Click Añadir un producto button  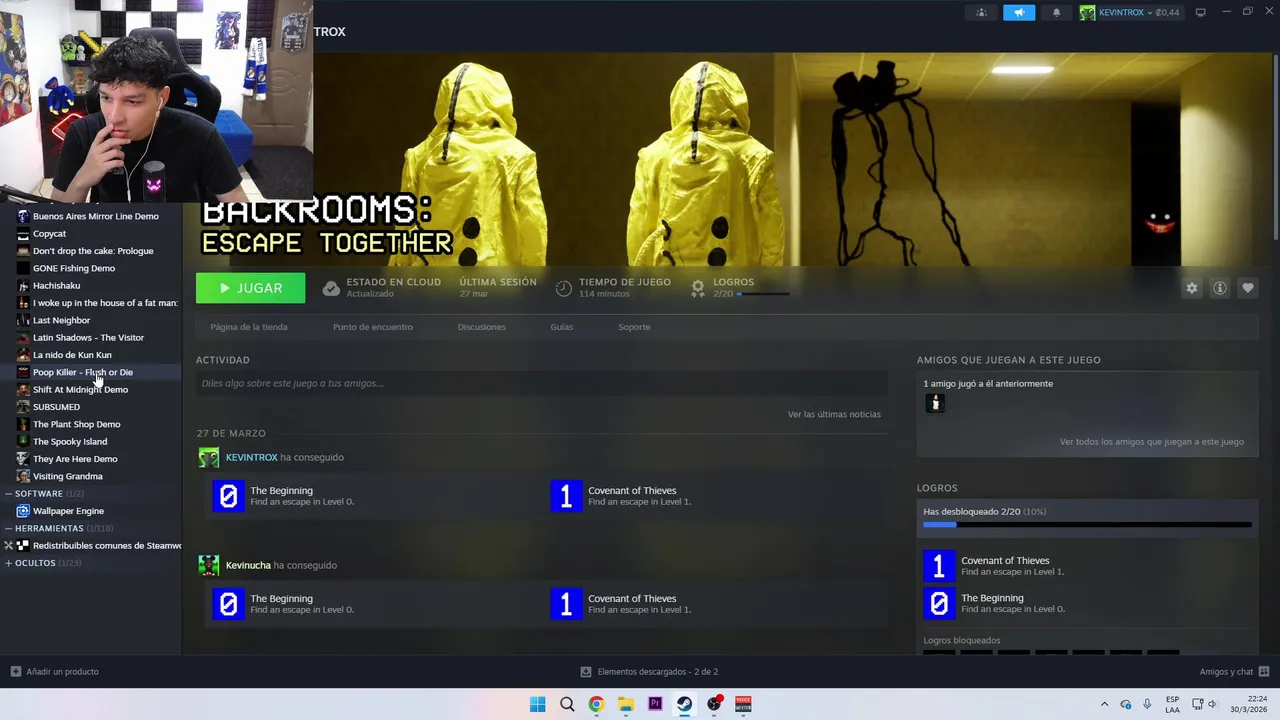pyautogui.click(x=54, y=672)
